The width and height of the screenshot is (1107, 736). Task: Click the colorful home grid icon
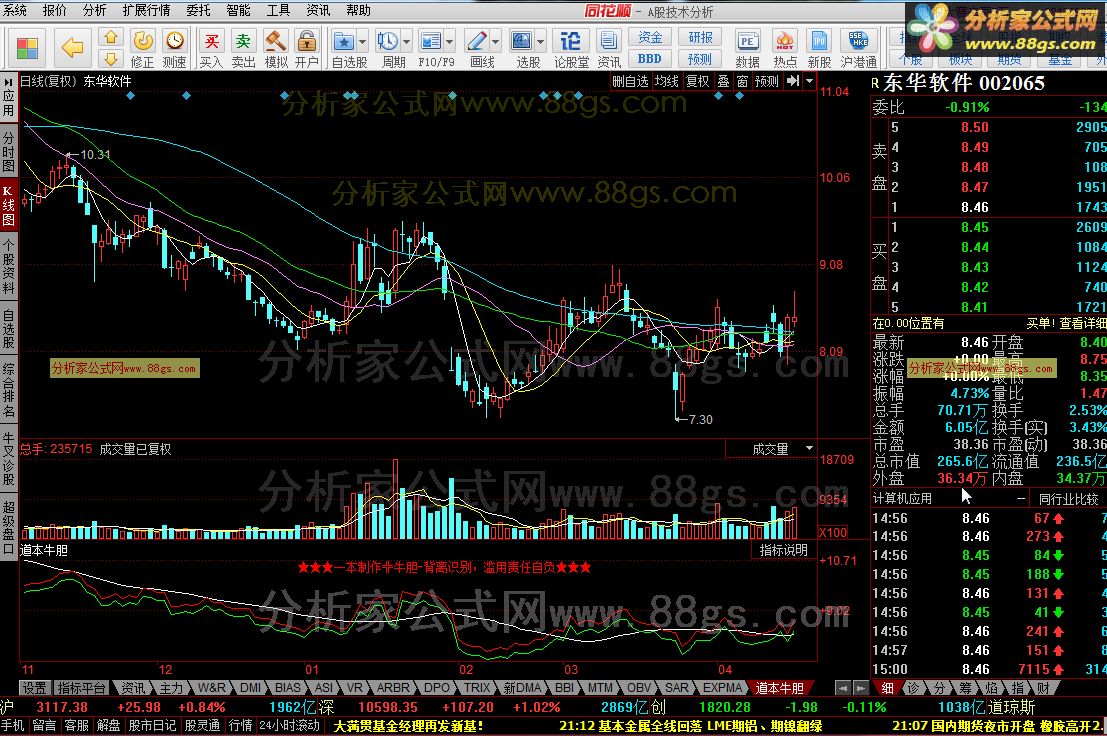[x=27, y=47]
